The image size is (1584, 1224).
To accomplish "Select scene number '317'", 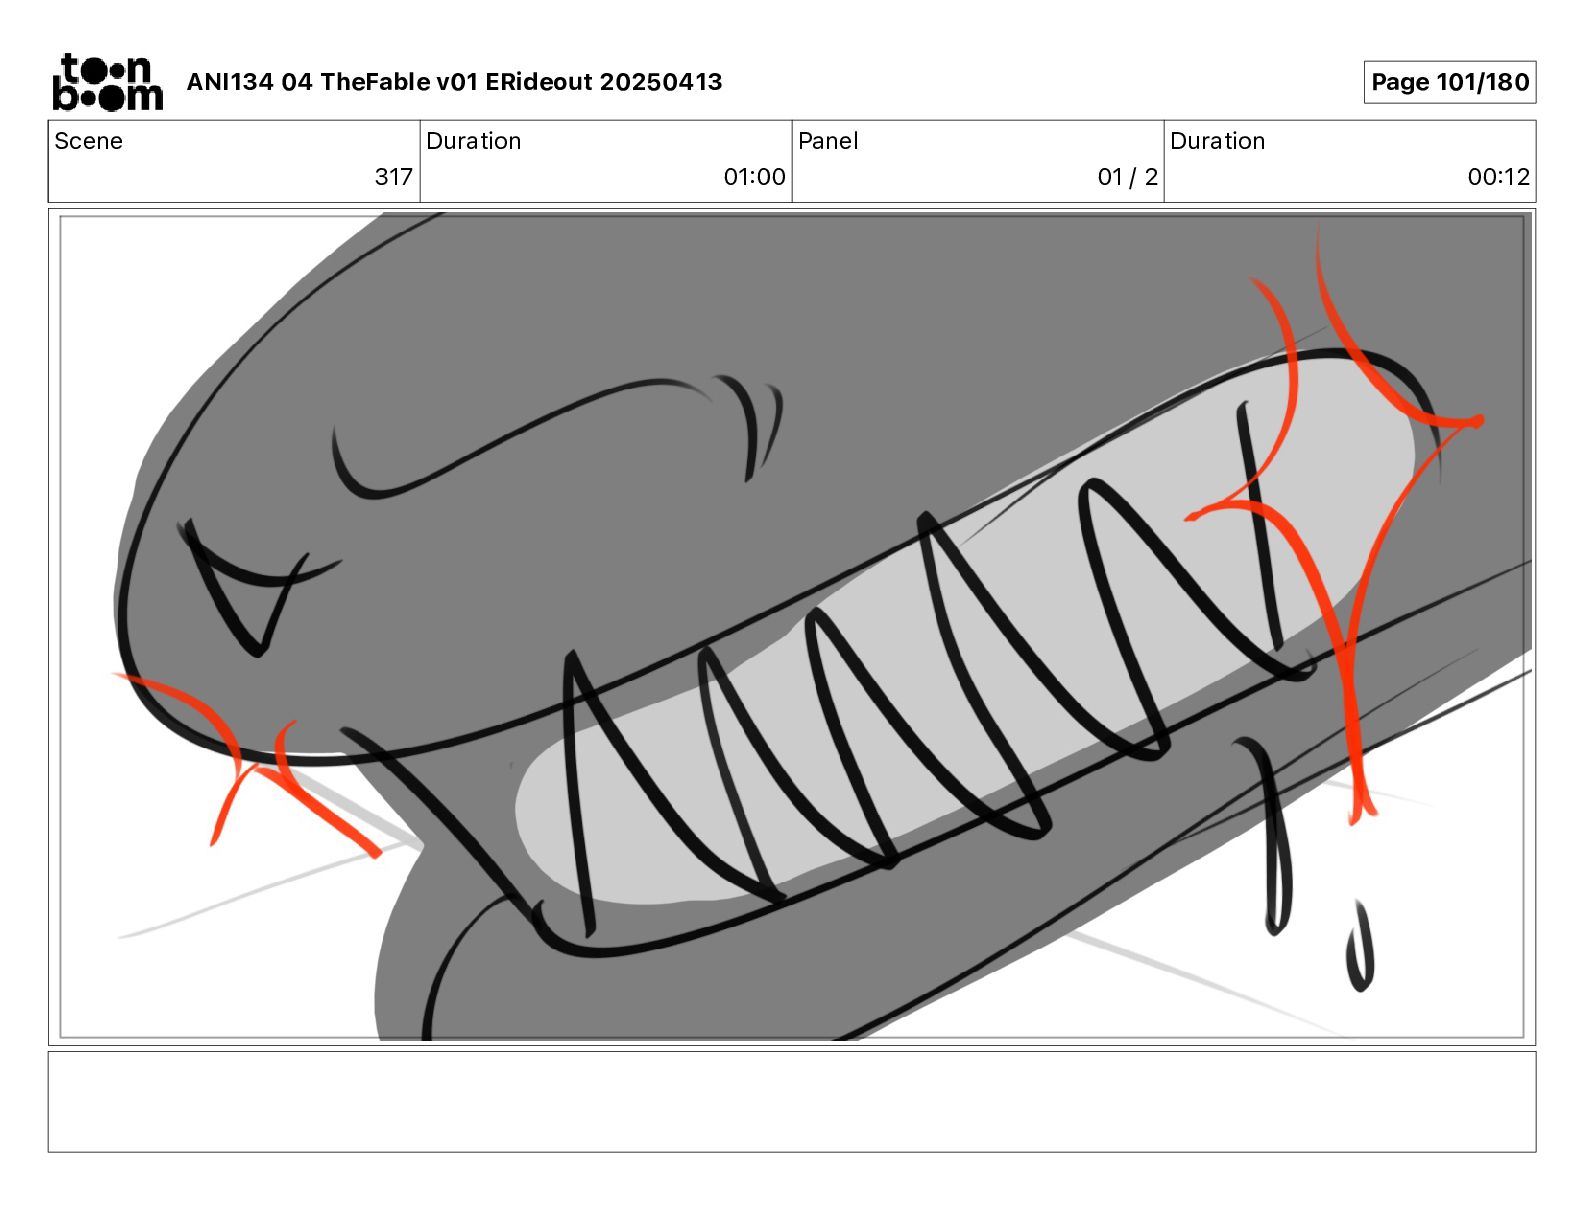I will (x=393, y=177).
